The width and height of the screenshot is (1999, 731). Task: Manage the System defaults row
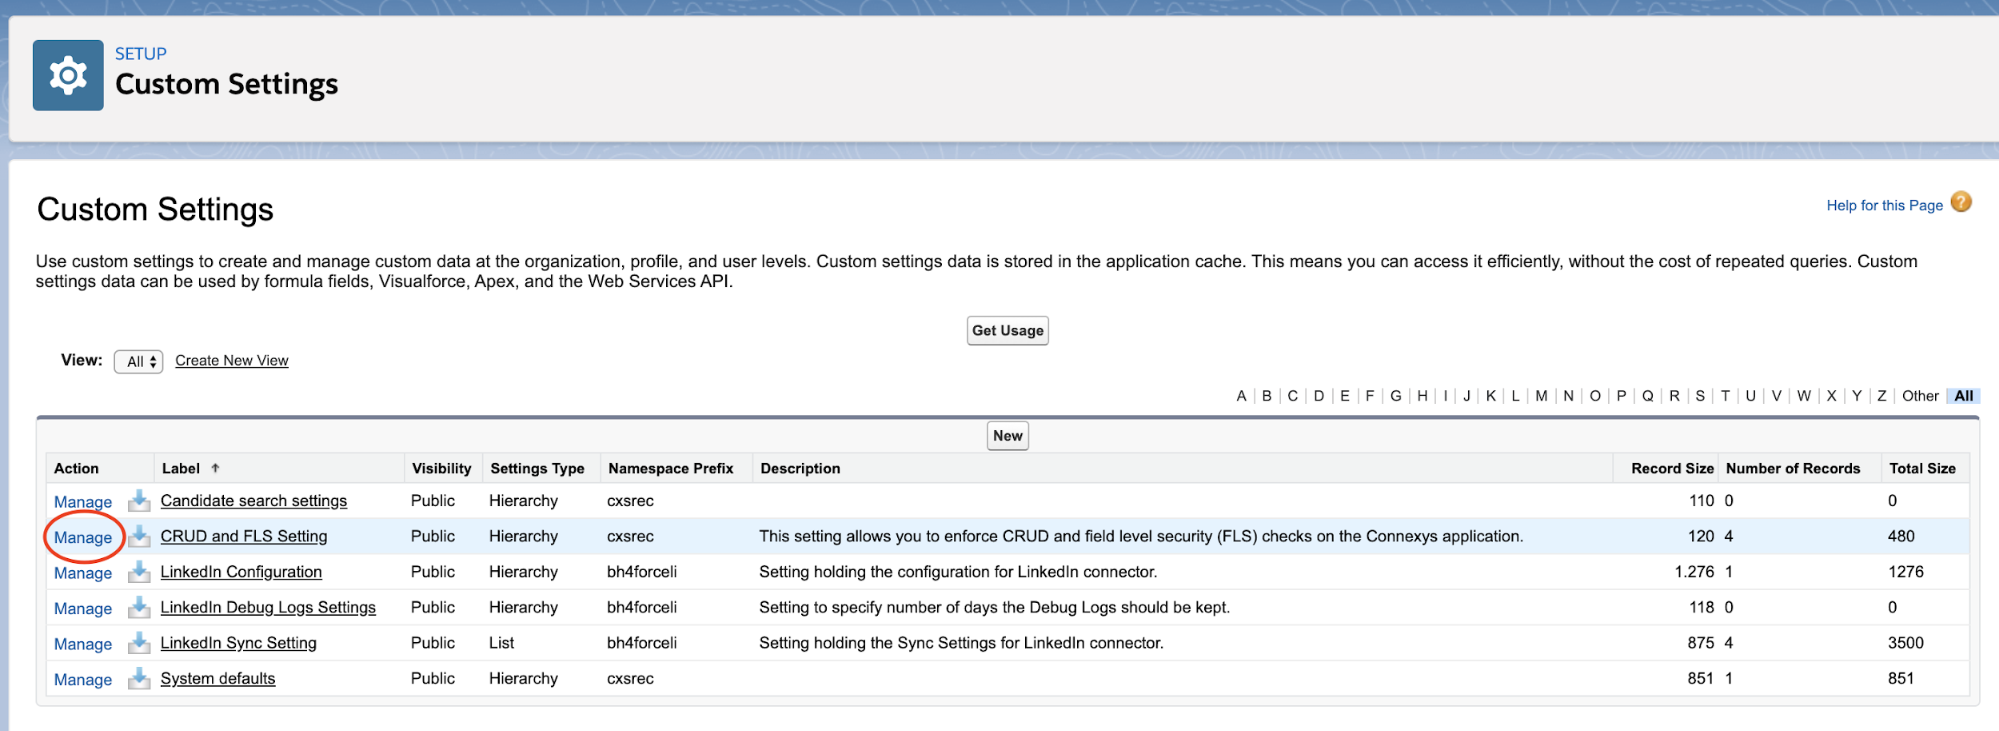click(83, 679)
